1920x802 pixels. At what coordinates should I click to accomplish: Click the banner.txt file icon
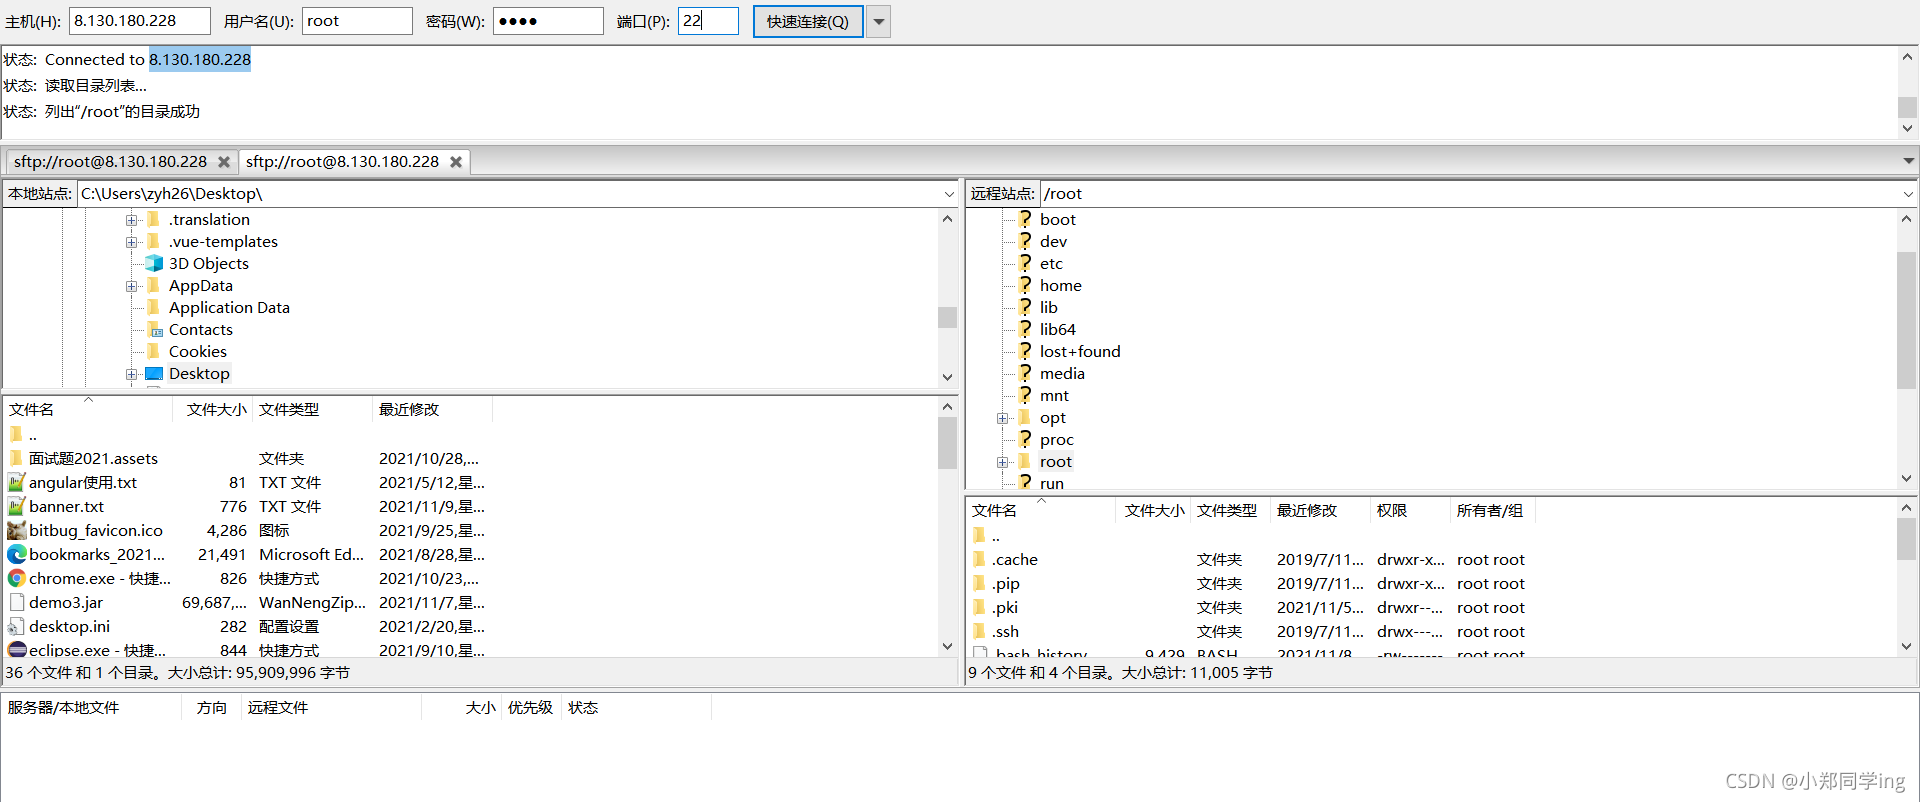[17, 506]
